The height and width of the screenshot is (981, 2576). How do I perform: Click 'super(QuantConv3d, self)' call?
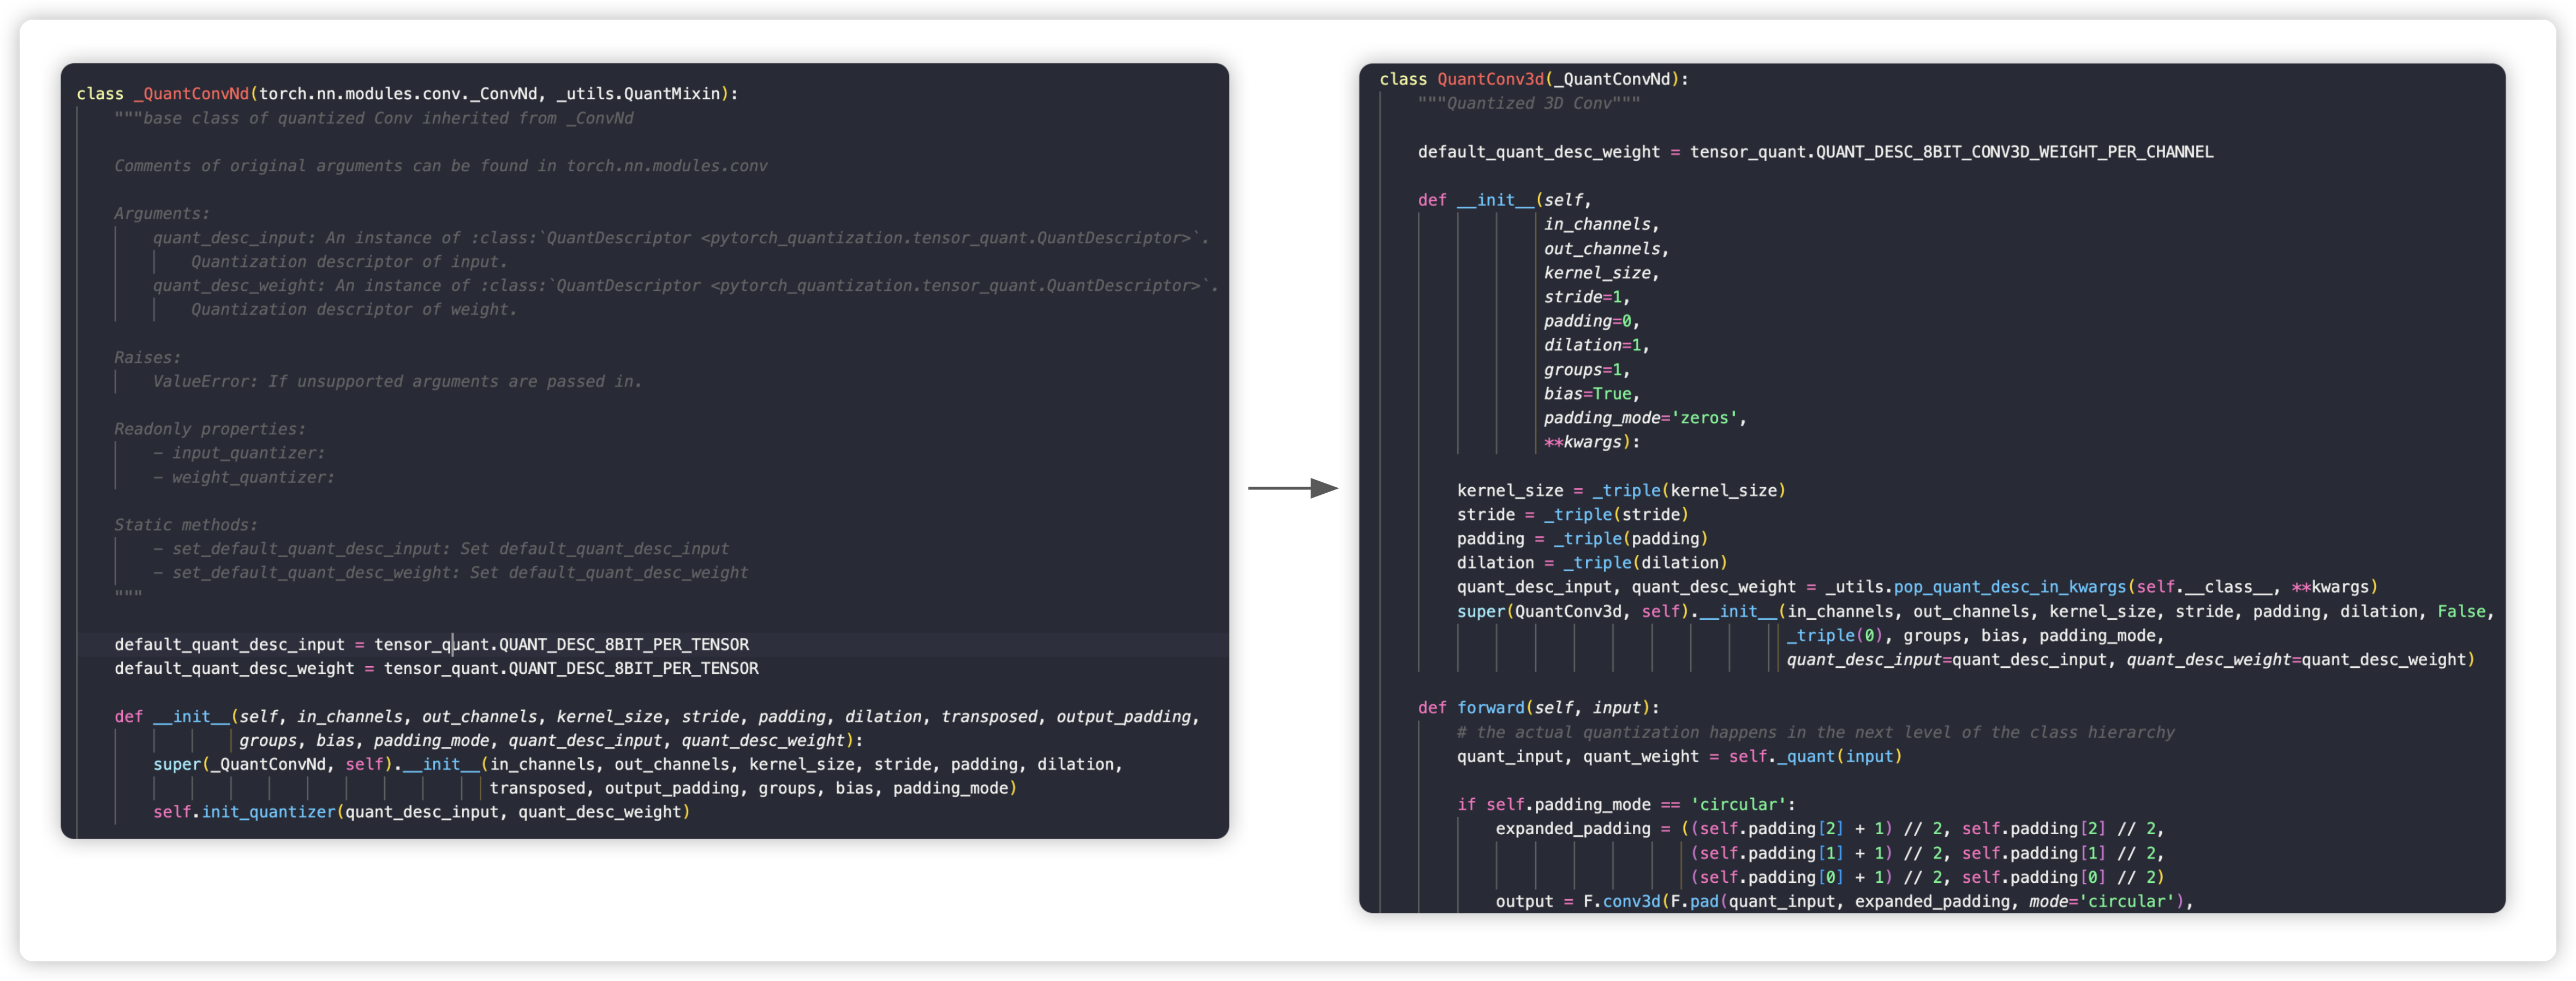[1573, 612]
